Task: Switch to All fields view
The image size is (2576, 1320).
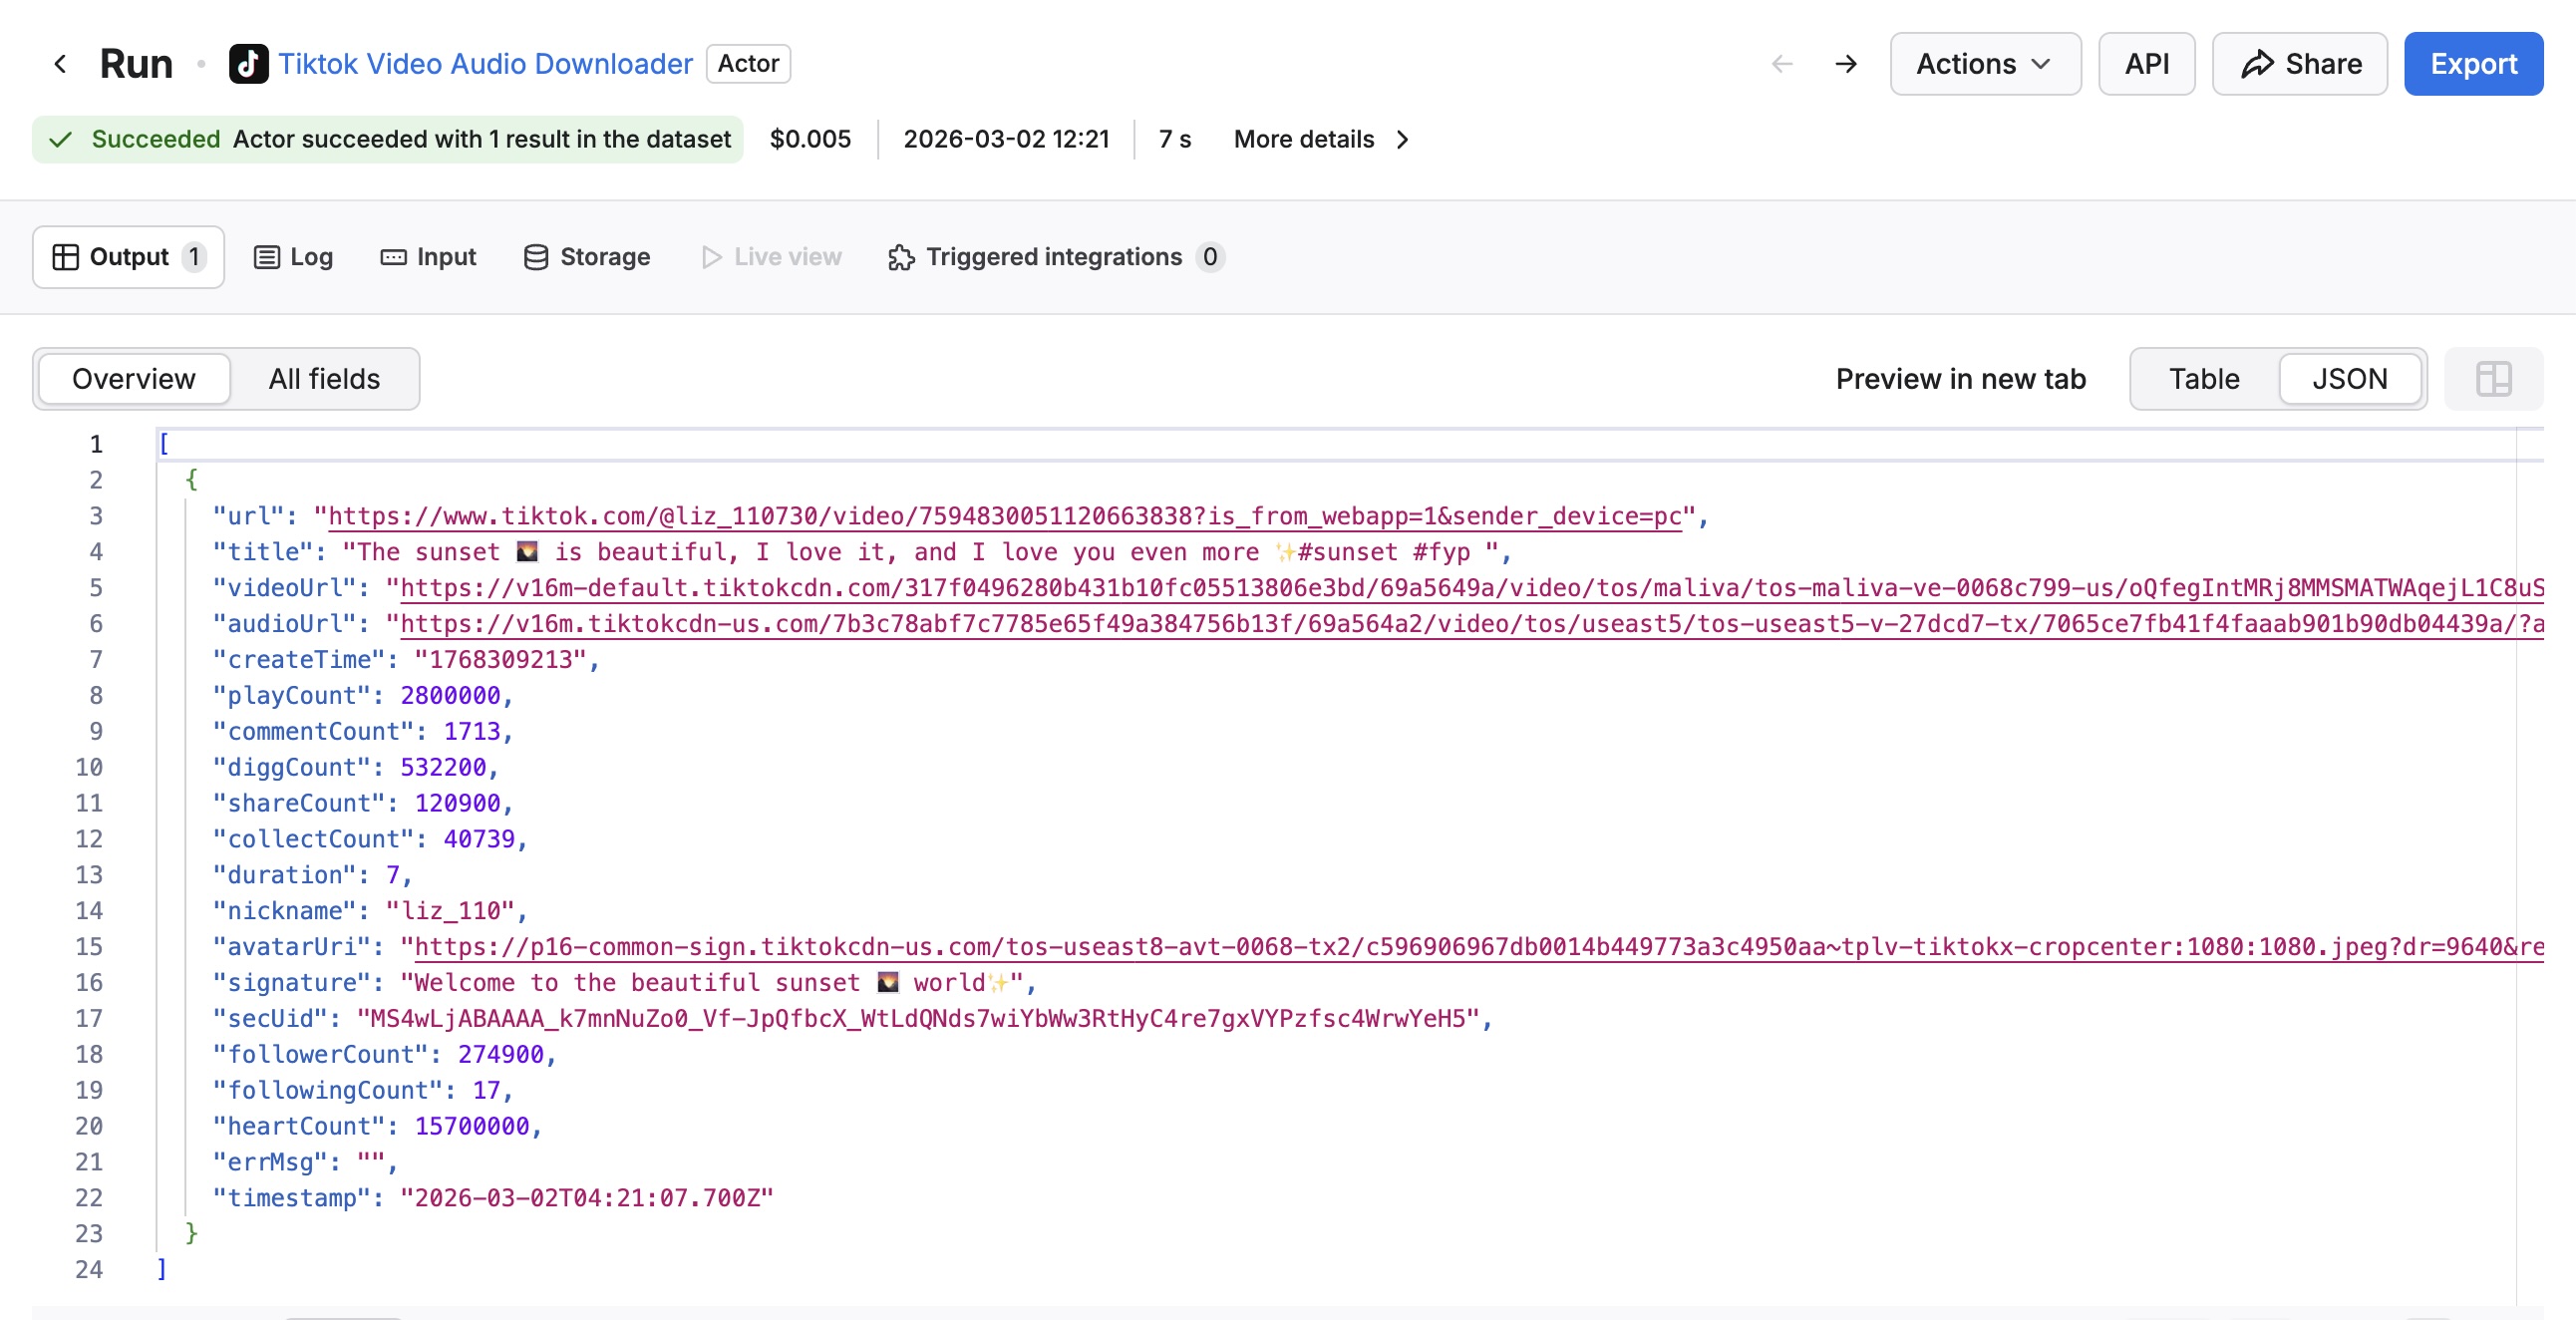Action: click(324, 379)
